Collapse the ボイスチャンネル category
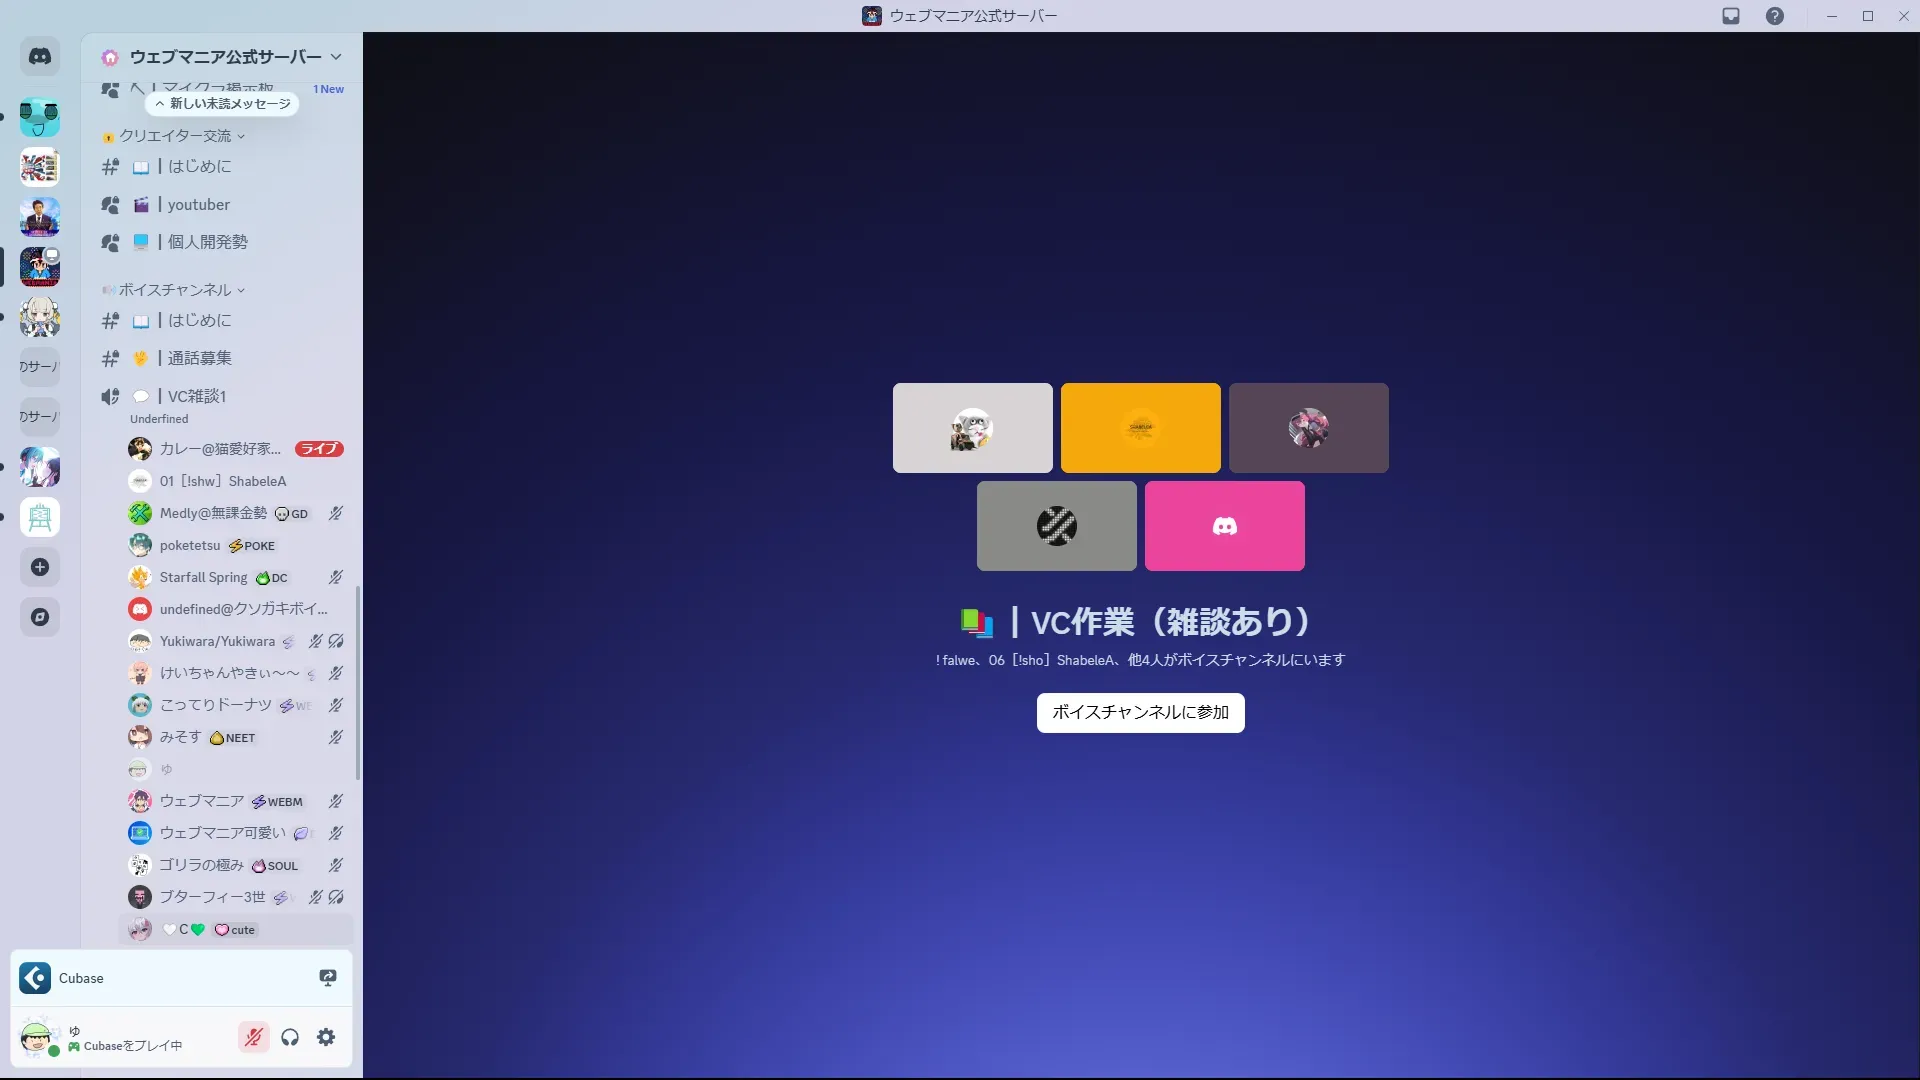This screenshot has height=1080, width=1920. [175, 290]
